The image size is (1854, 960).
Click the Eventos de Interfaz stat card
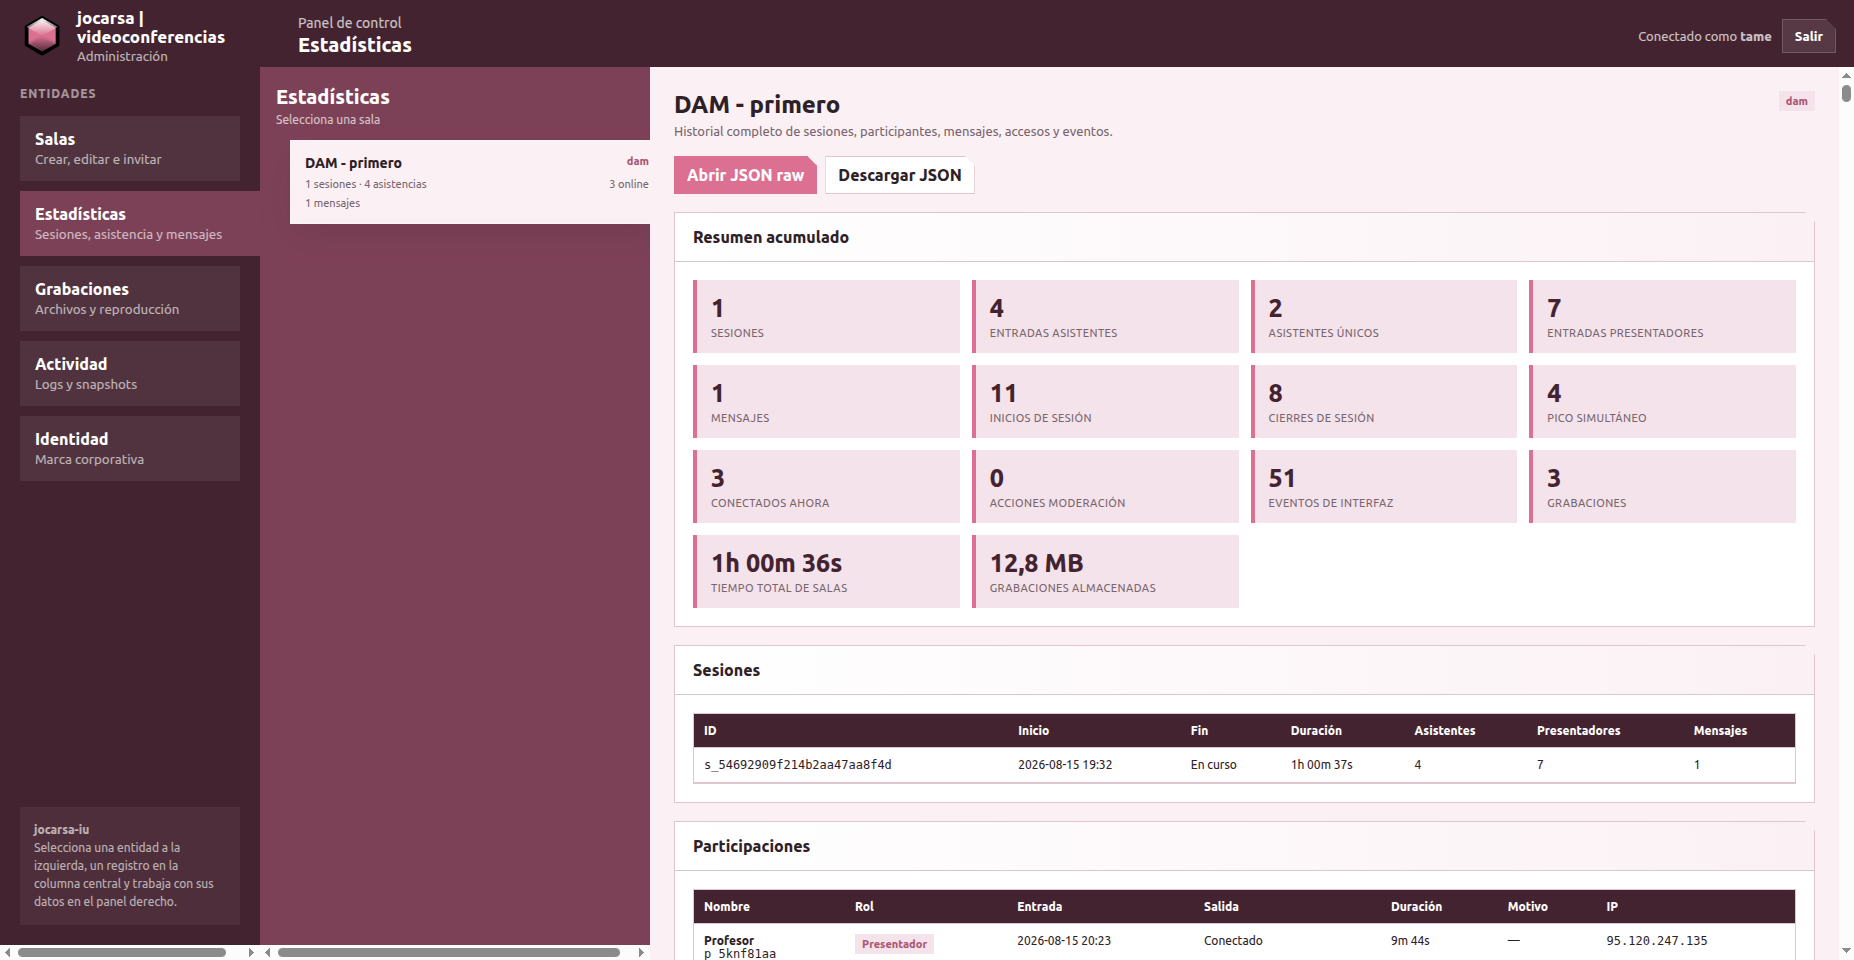(x=1384, y=486)
